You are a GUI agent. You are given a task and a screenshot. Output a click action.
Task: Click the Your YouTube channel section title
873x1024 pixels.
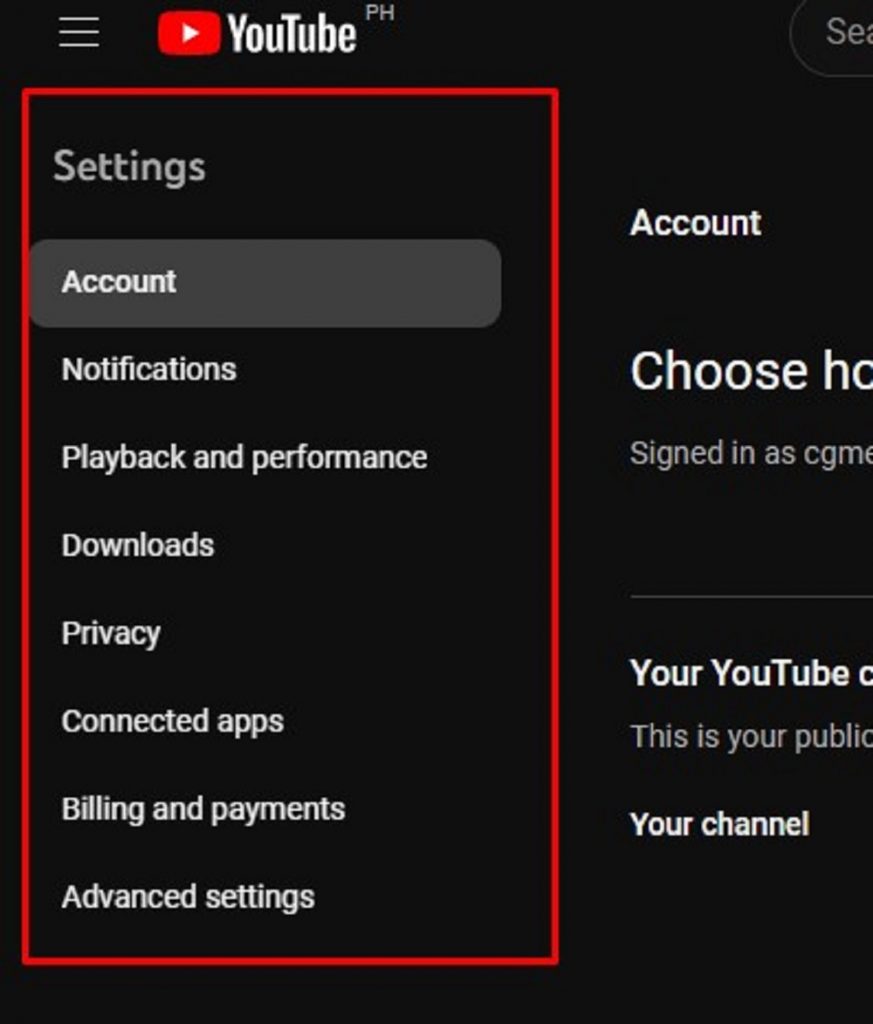pyautogui.click(x=751, y=674)
